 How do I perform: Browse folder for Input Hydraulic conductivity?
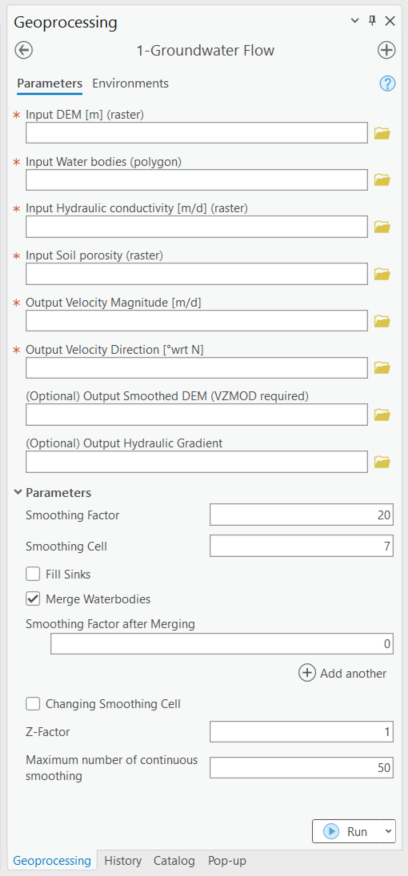[382, 227]
